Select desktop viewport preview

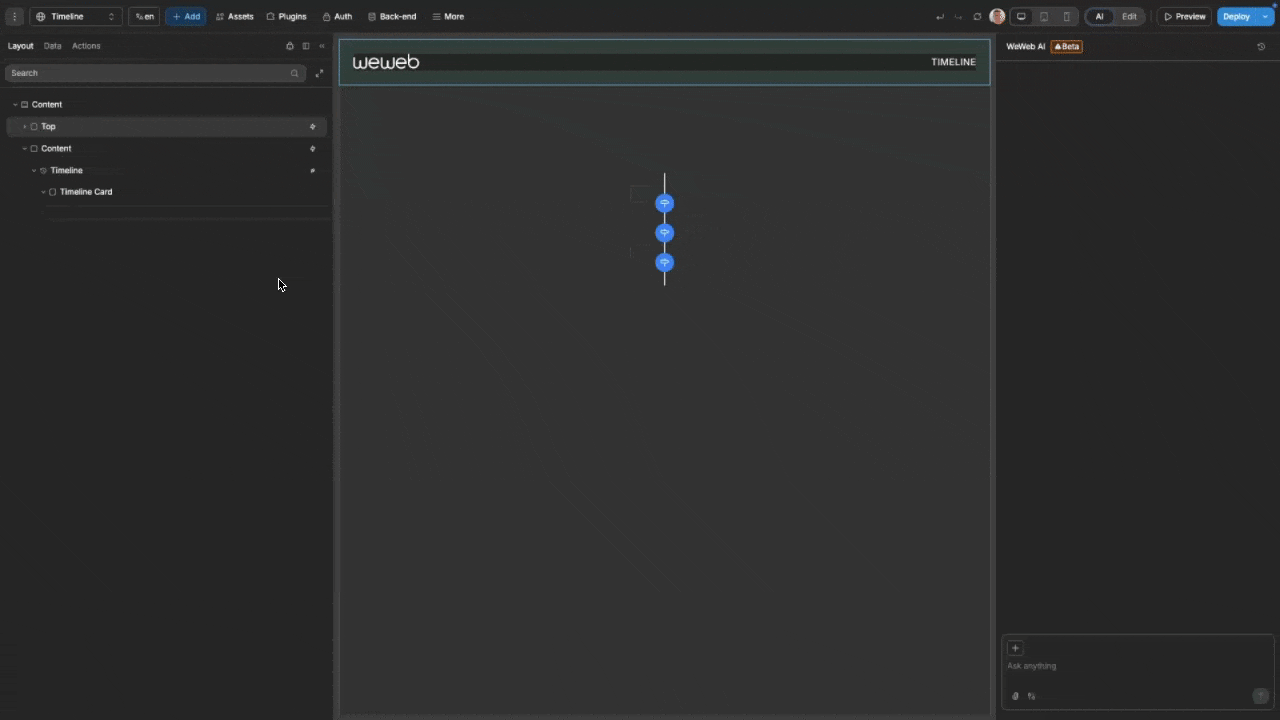(x=1021, y=17)
